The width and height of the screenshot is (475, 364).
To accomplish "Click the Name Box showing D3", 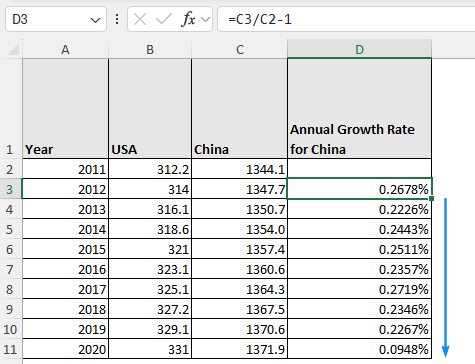I will pos(56,19).
